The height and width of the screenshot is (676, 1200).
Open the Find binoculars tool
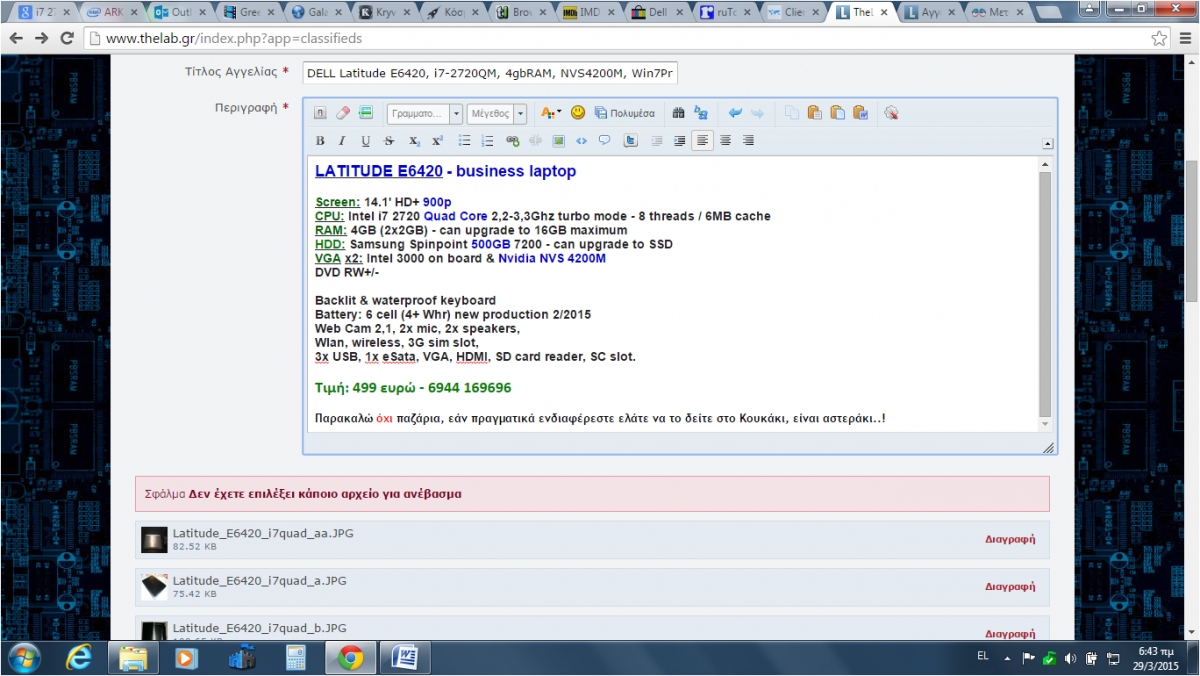[679, 113]
